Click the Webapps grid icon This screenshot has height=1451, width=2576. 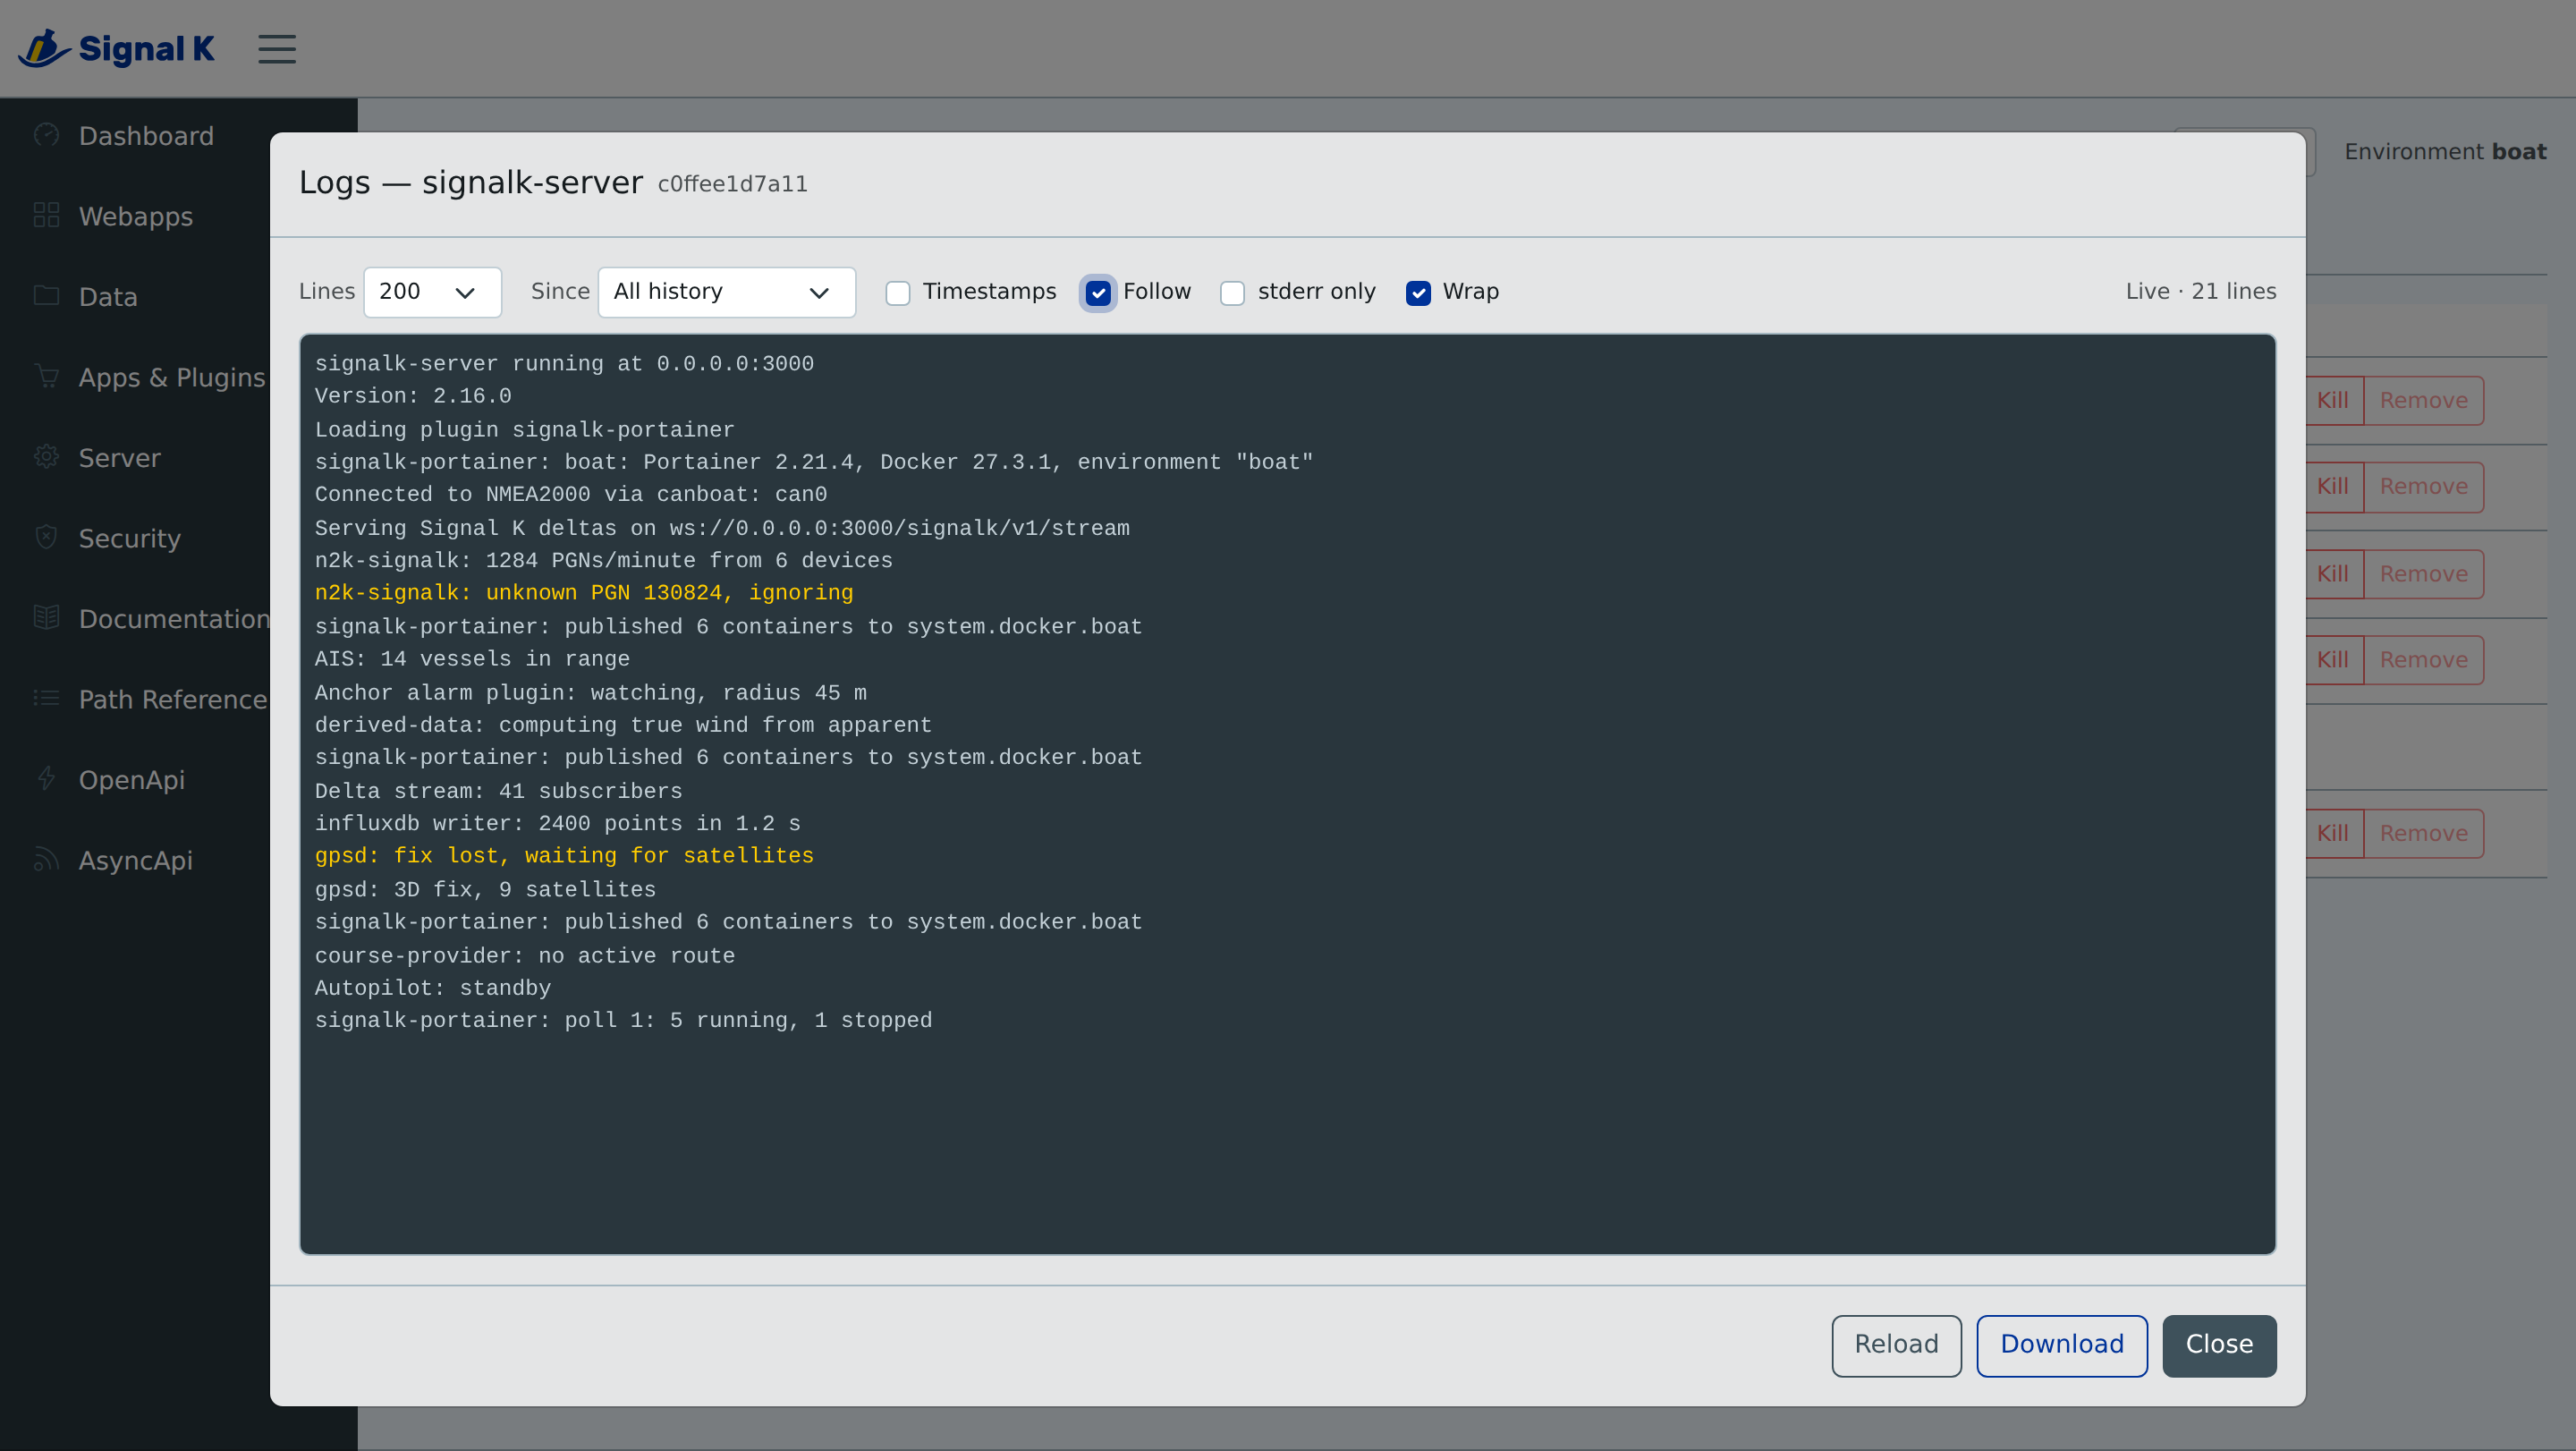pos(46,215)
